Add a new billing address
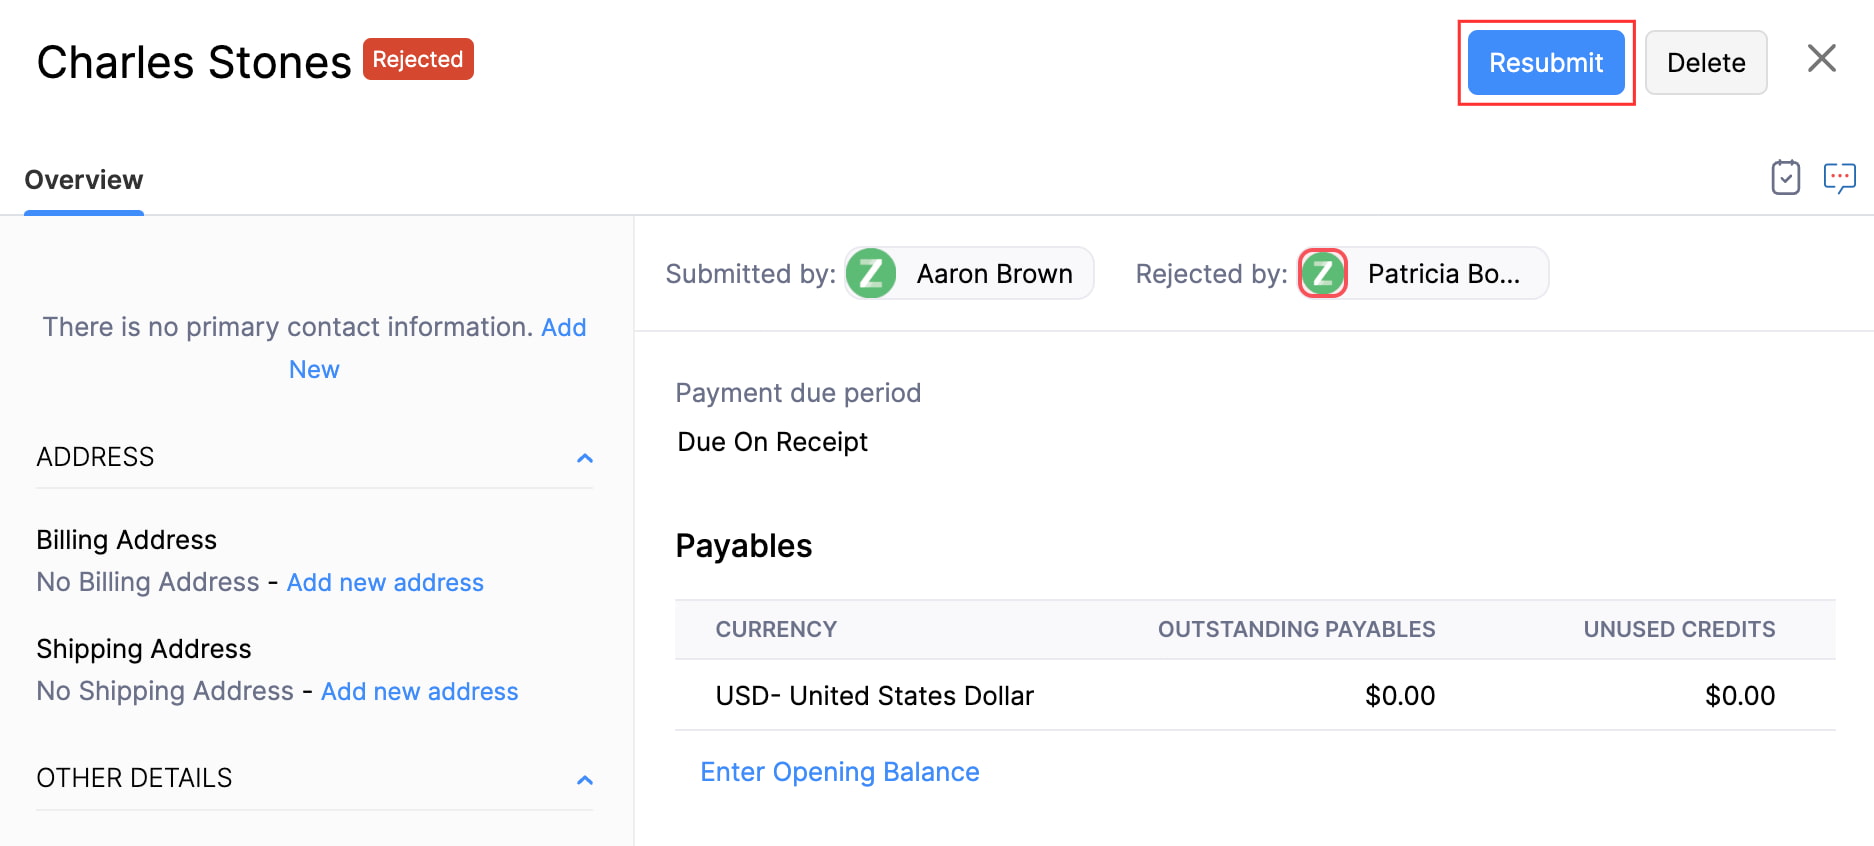Screen dimensions: 1874x846 coord(385,582)
